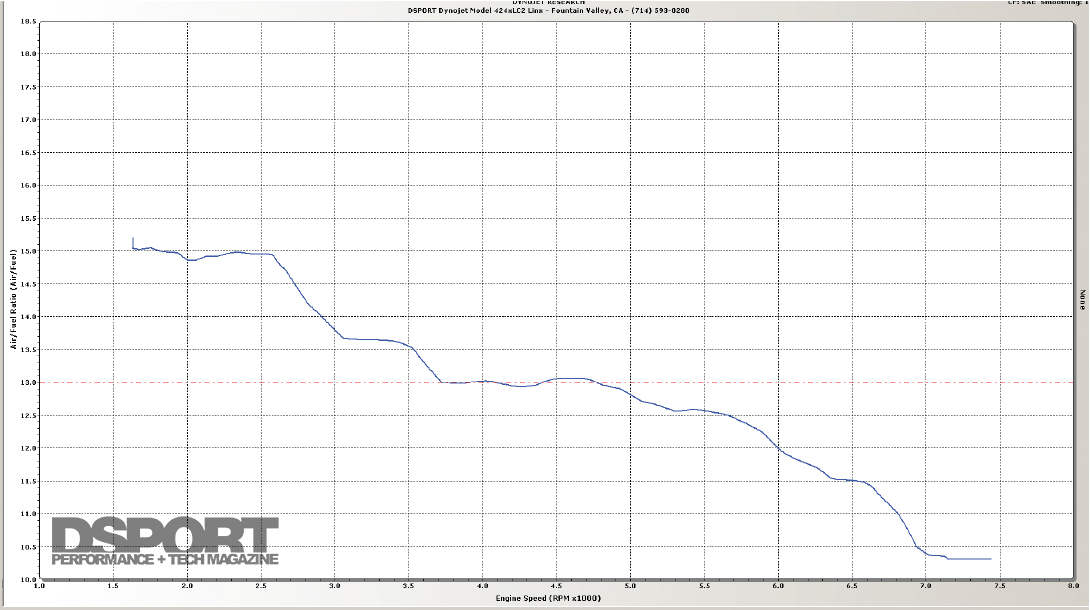
Task: Click the 1.0 tick on the RPM axis
Action: pos(40,586)
